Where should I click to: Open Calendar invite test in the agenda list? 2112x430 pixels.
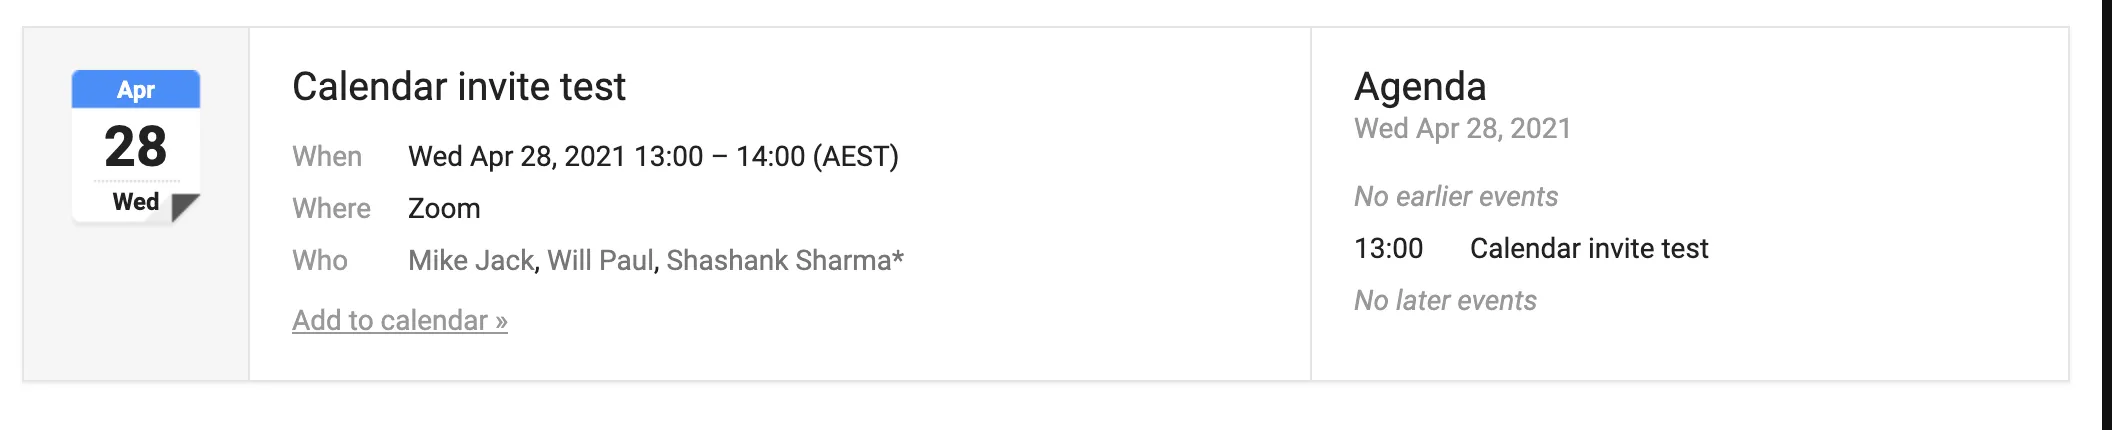pyautogui.click(x=1589, y=248)
